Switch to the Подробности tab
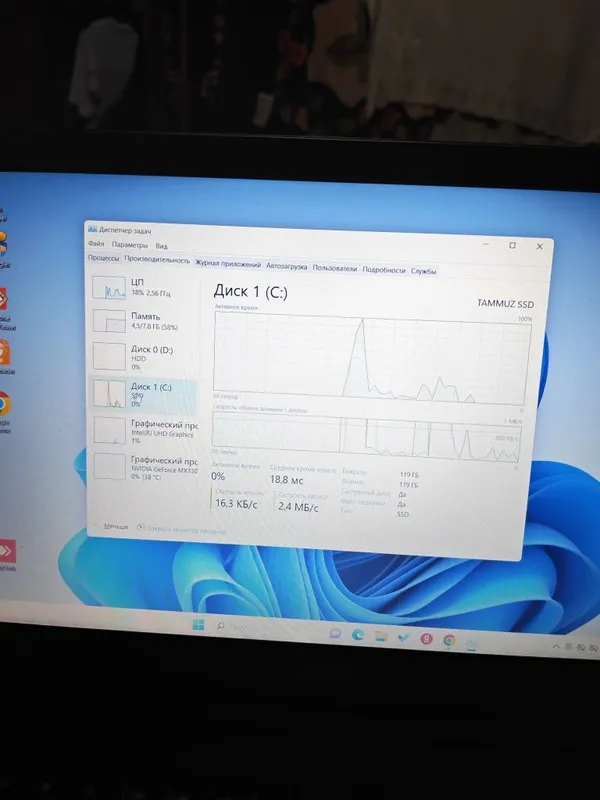Viewport: 600px width, 800px height. tap(384, 270)
